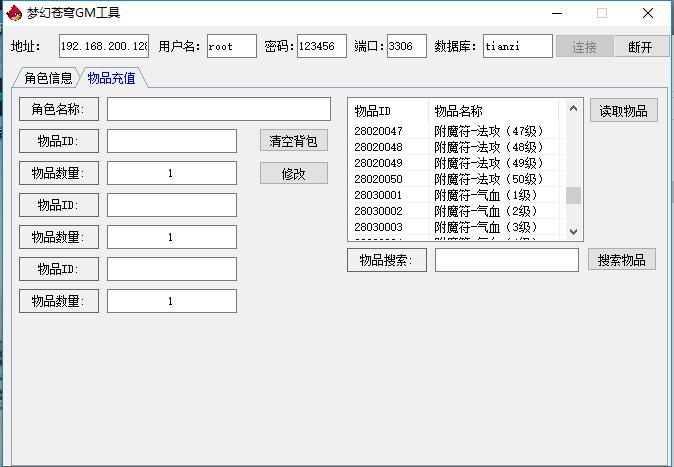Focus the 地址 IP address field
This screenshot has height=467, width=674.
click(x=104, y=47)
